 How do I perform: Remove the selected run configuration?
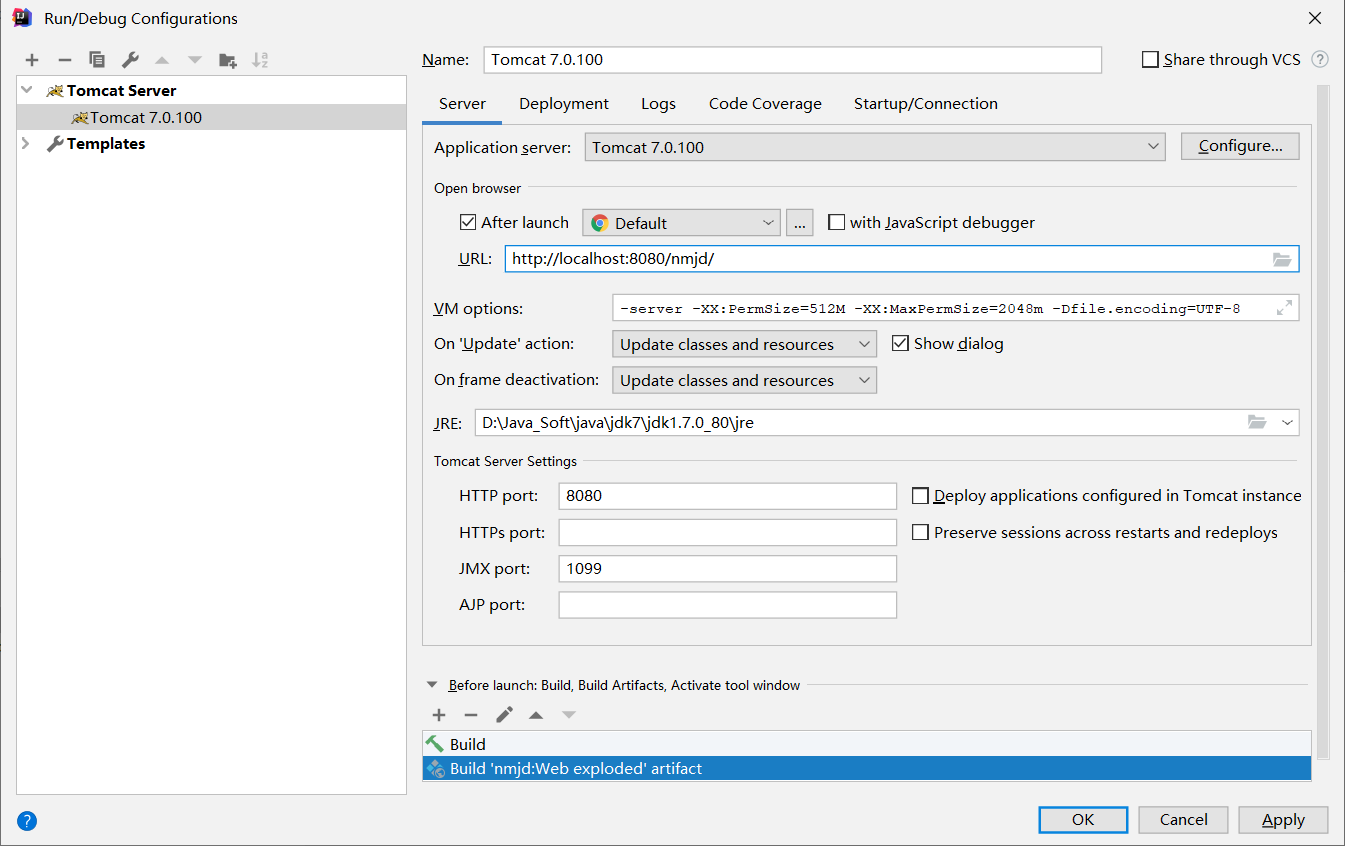coord(64,60)
